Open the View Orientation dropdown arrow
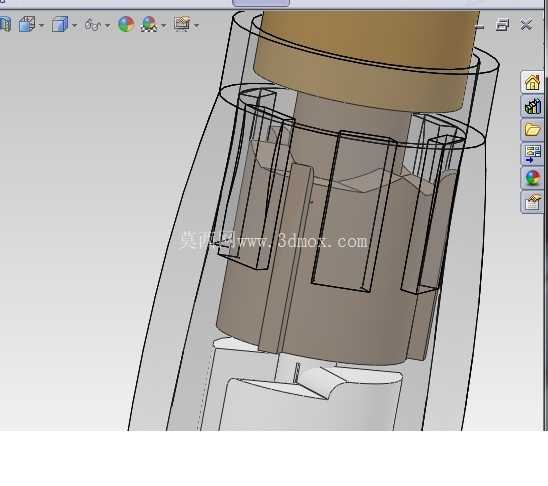Image resolution: width=548 pixels, height=486 pixels. pyautogui.click(x=42, y=26)
